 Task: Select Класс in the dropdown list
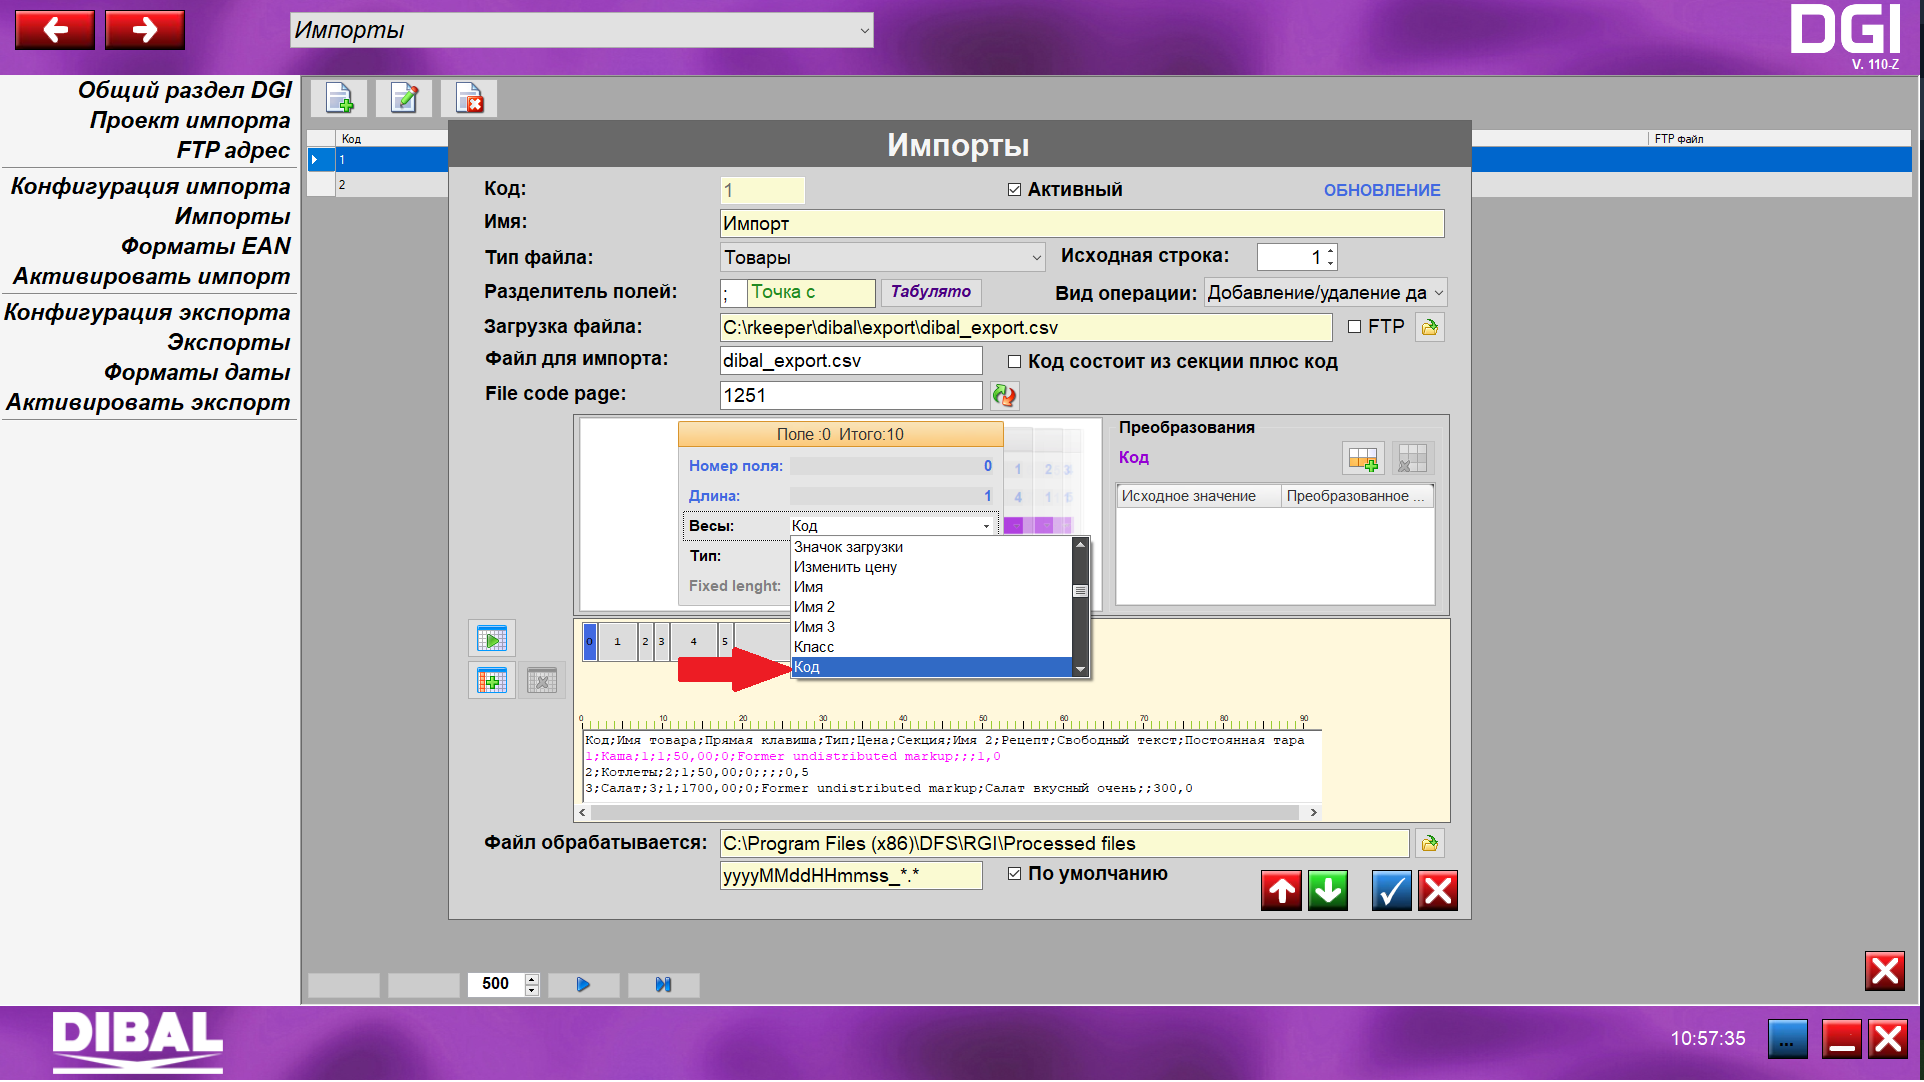click(x=814, y=647)
